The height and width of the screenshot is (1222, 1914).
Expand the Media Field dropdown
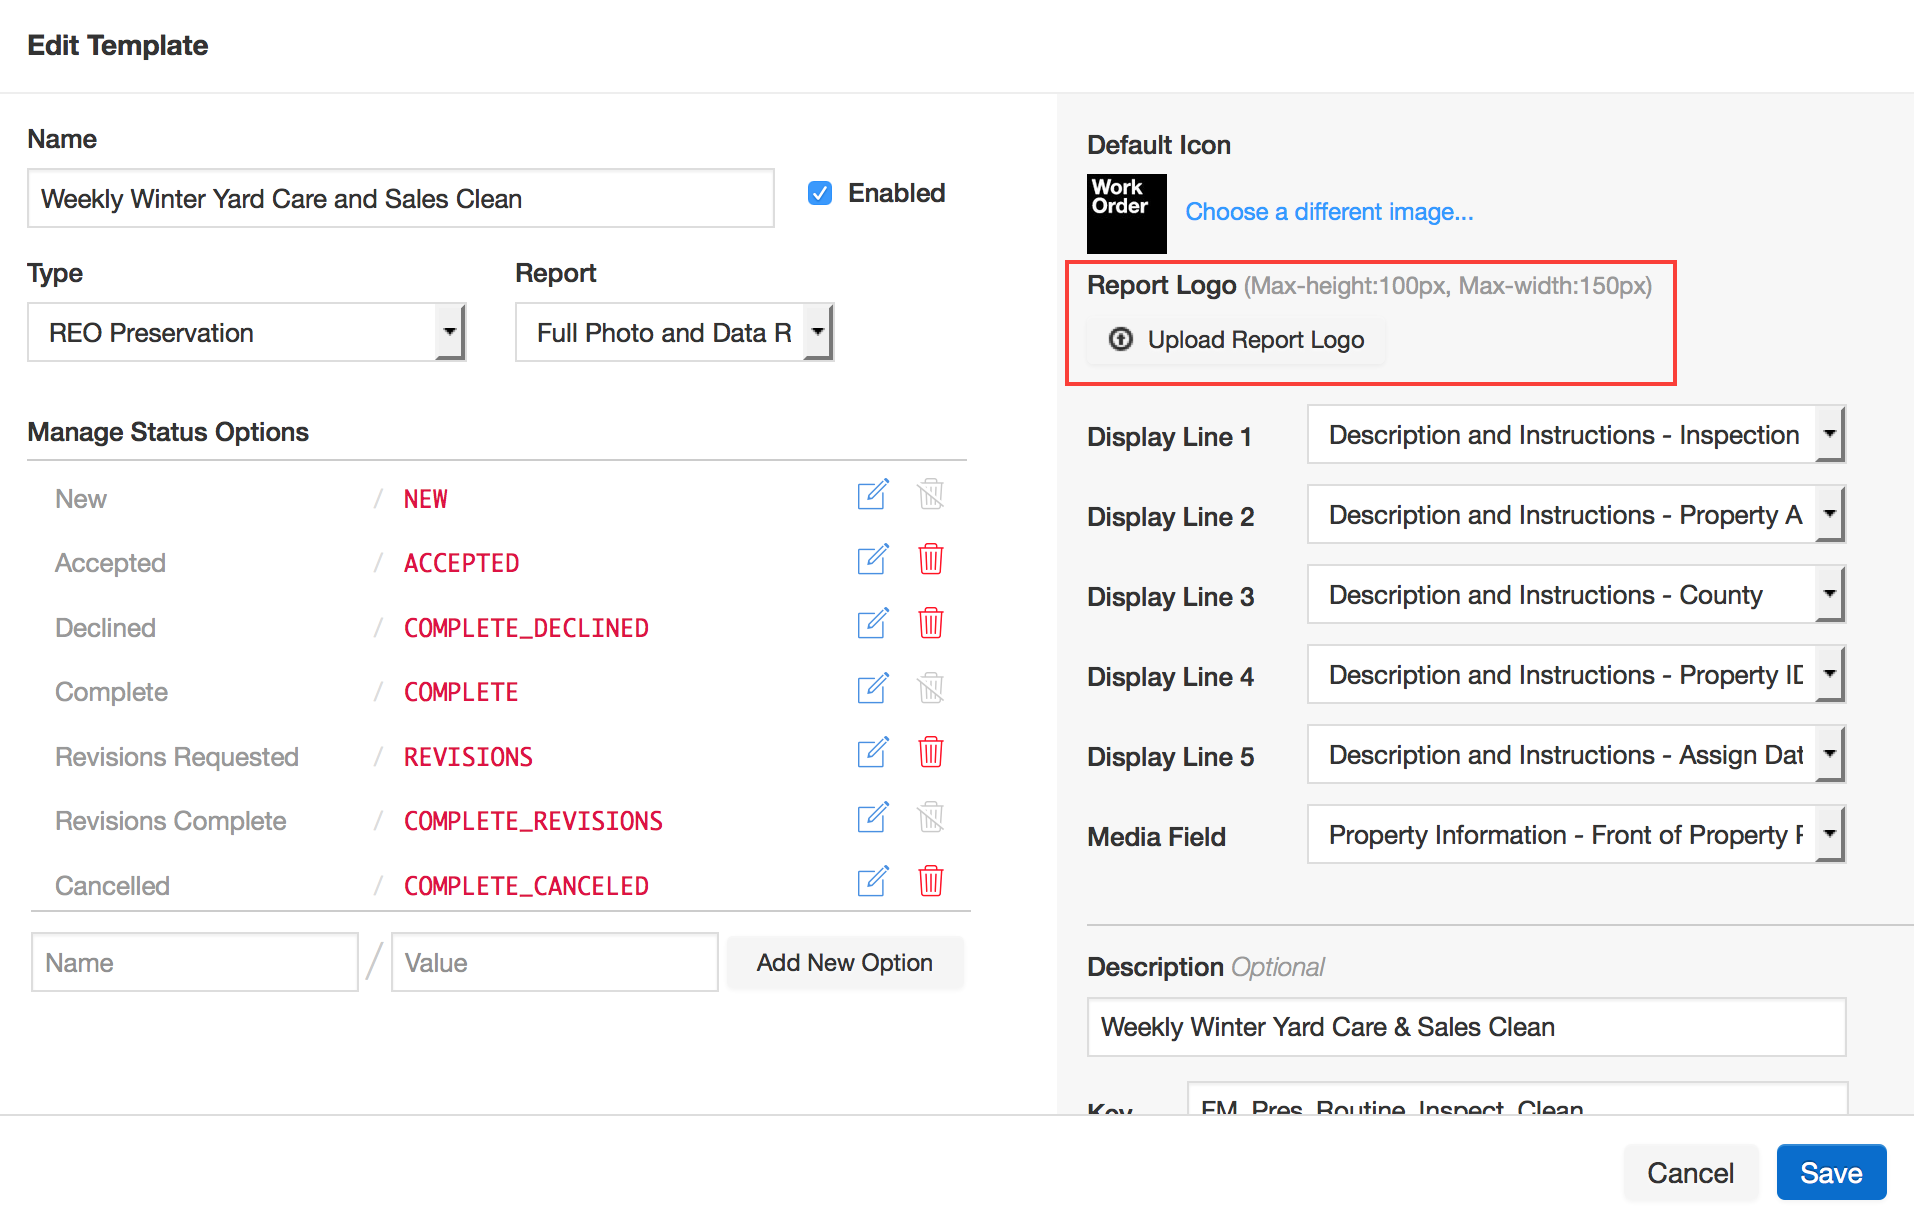pyautogui.click(x=1575, y=835)
